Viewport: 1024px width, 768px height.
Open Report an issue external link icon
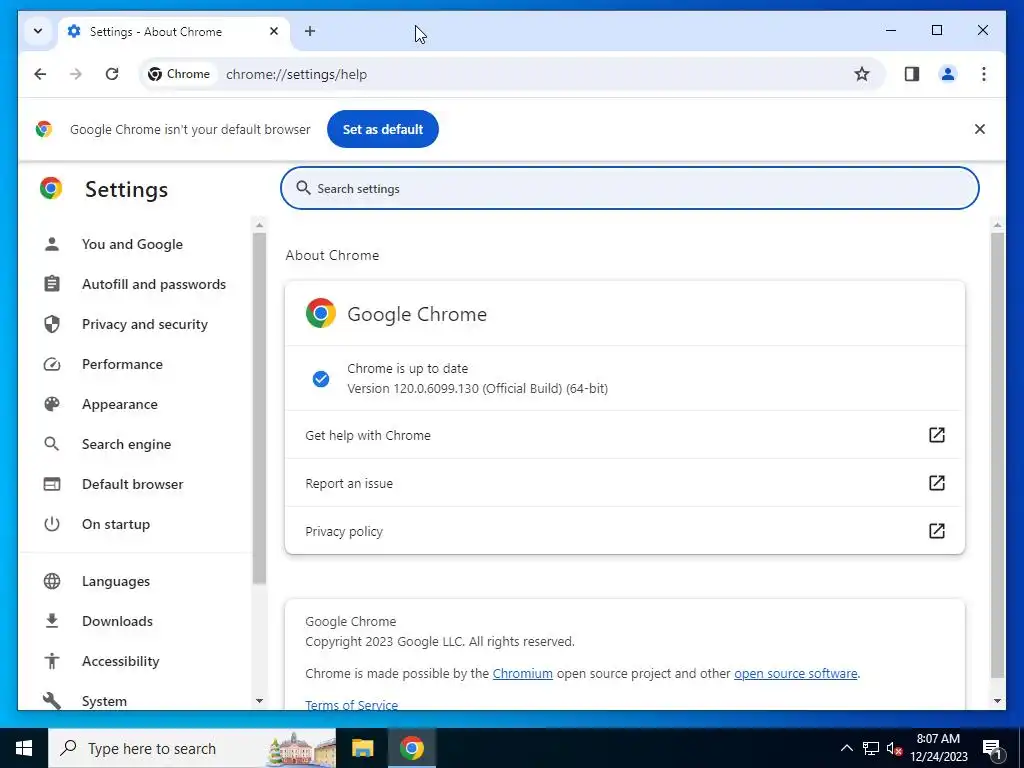(936, 483)
